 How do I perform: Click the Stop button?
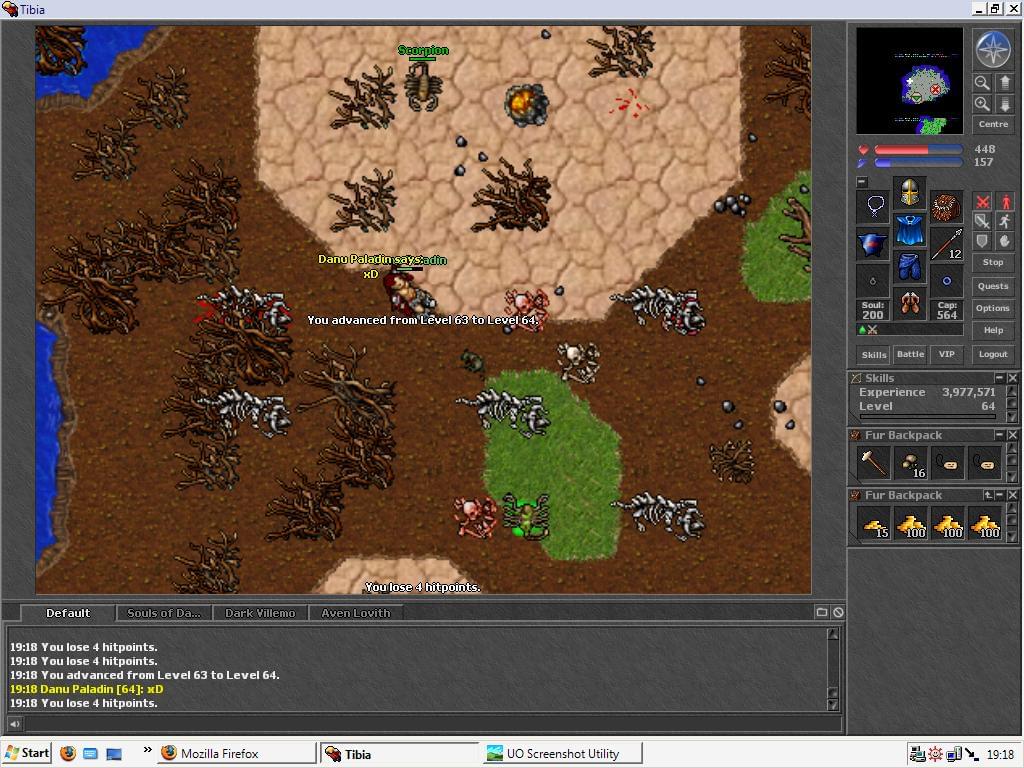click(x=993, y=262)
